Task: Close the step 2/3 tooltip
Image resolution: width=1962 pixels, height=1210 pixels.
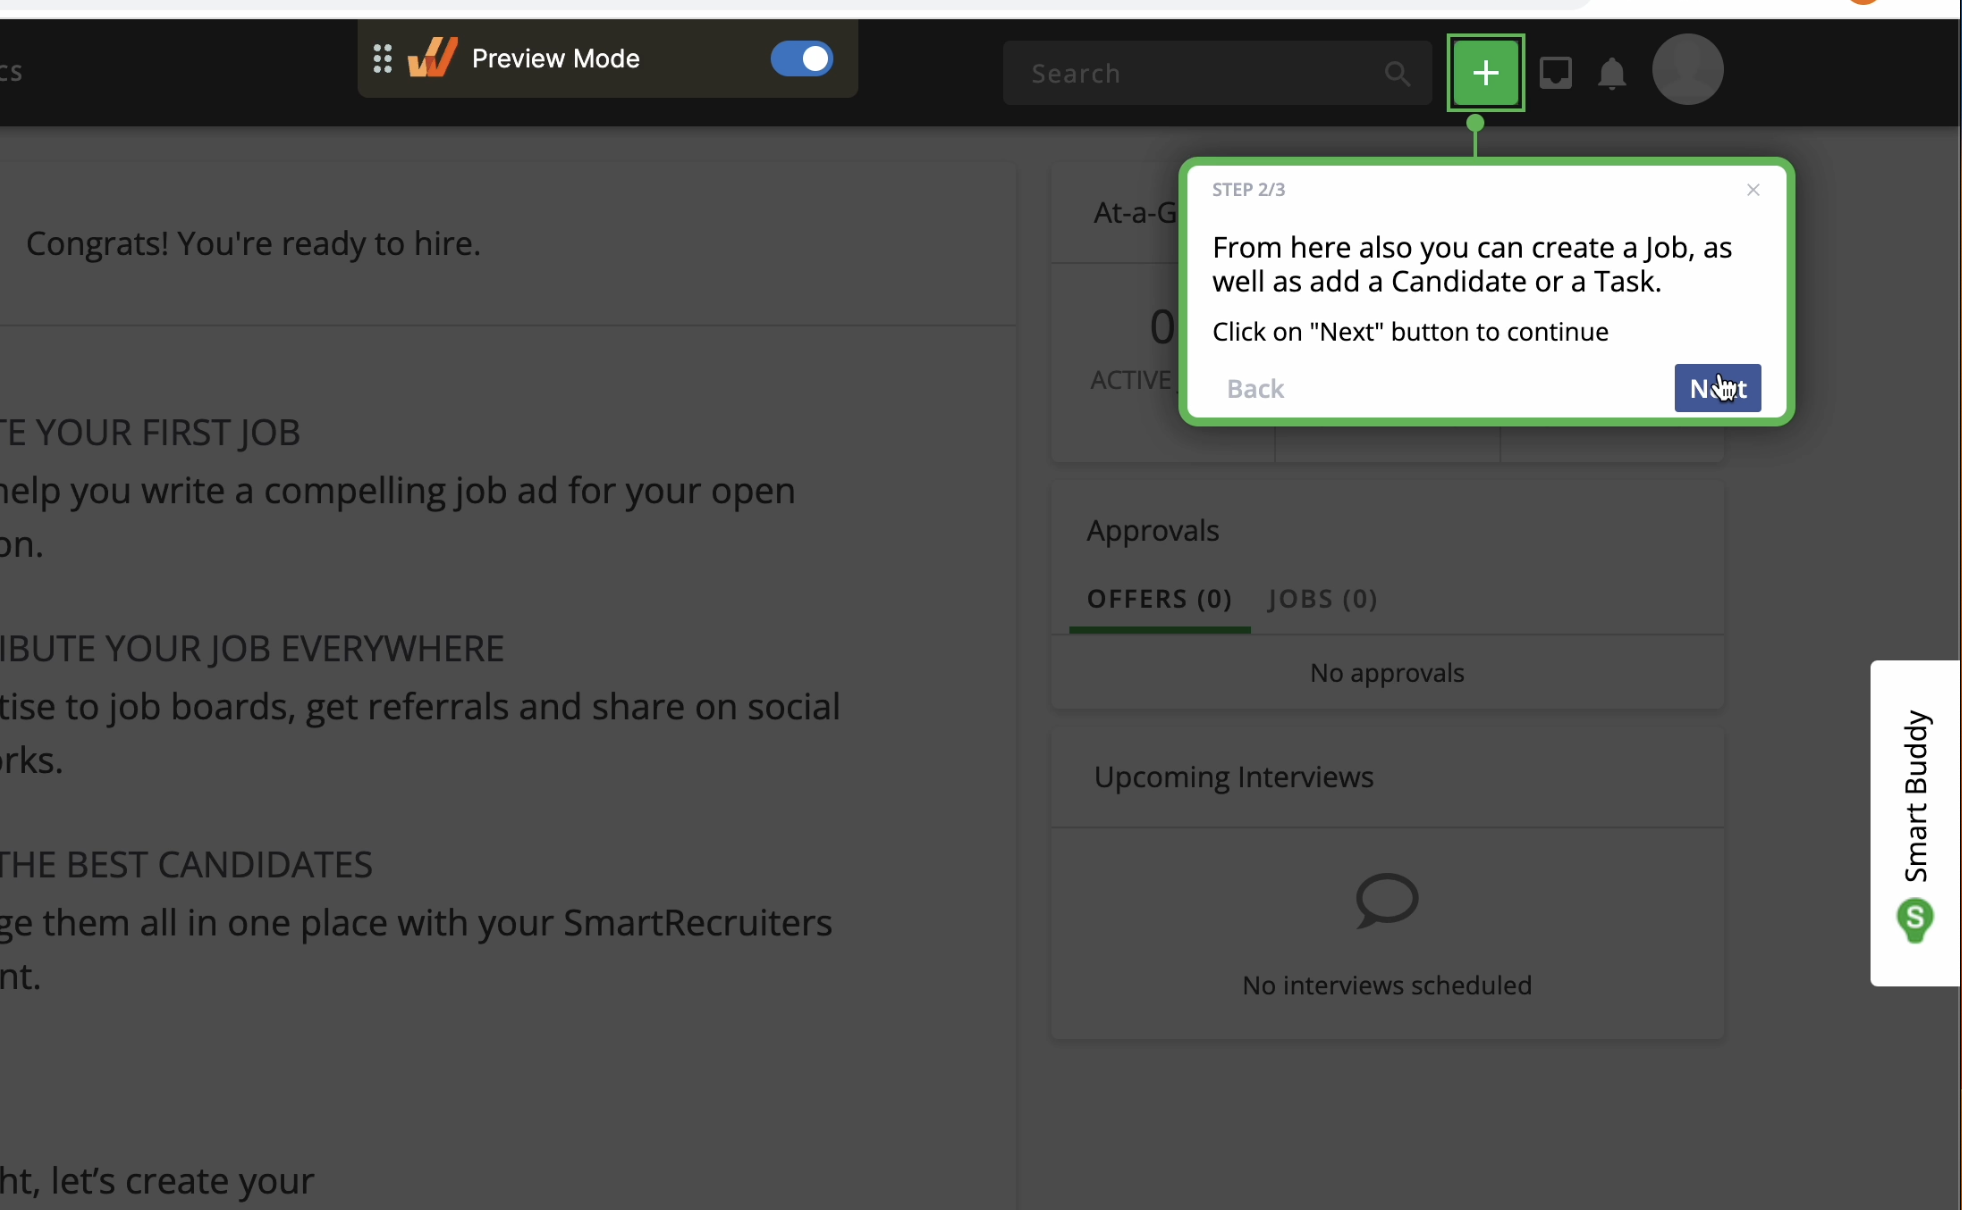Action: click(x=1752, y=190)
